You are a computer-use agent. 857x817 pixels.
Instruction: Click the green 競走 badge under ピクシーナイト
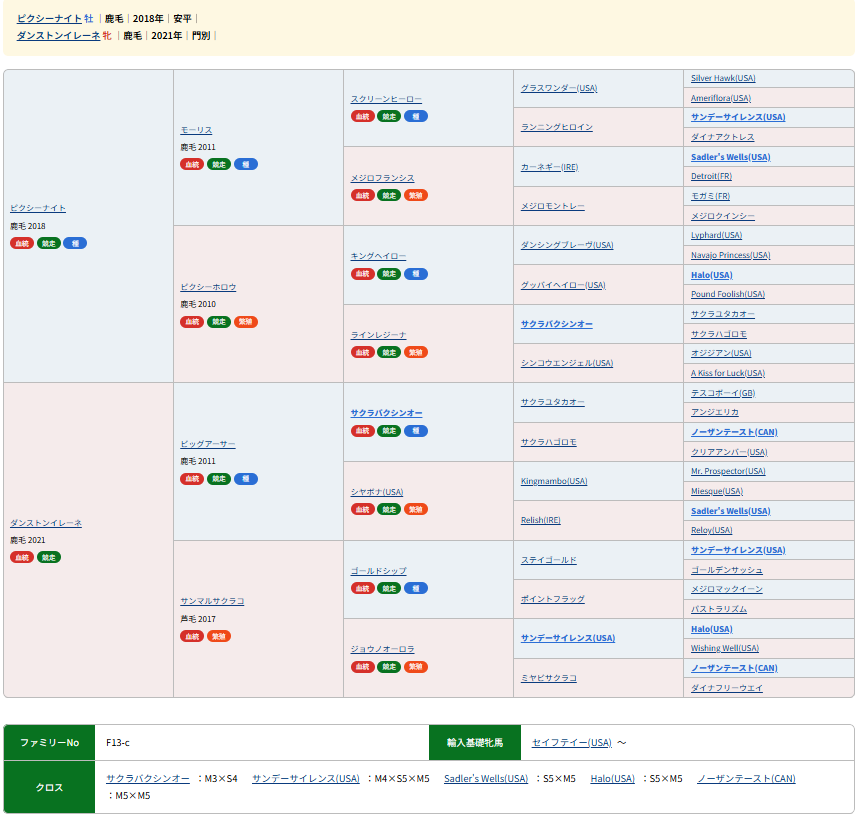coord(48,243)
